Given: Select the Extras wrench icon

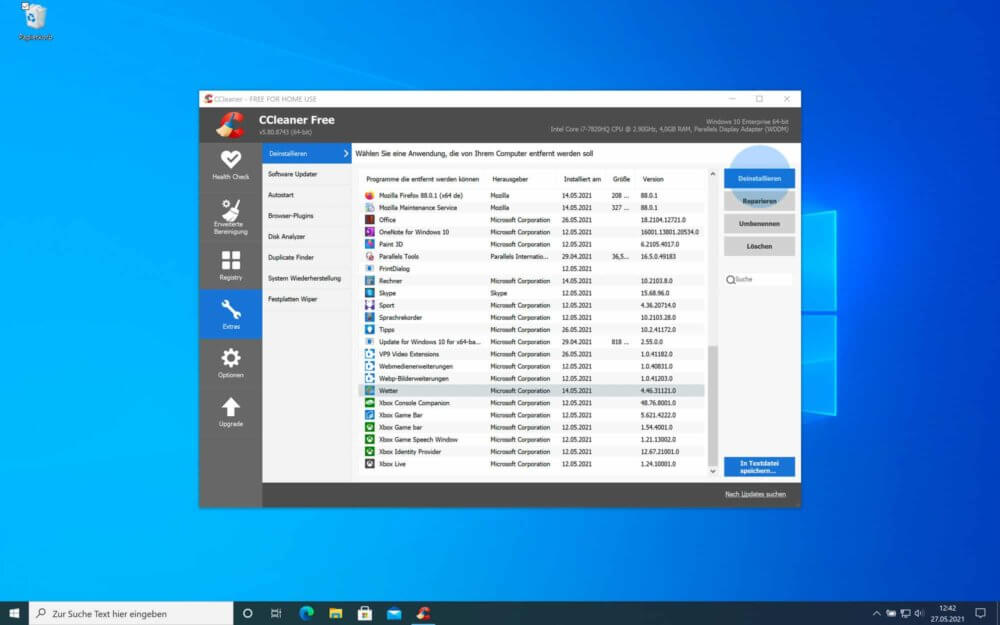Looking at the screenshot, I should tap(230, 309).
